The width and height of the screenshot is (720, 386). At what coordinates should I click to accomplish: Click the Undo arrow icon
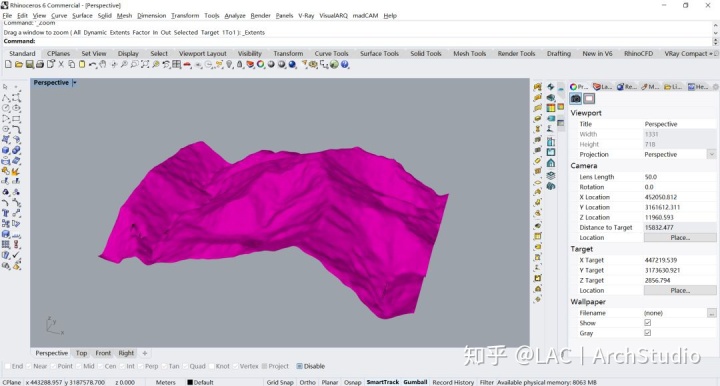(93, 65)
